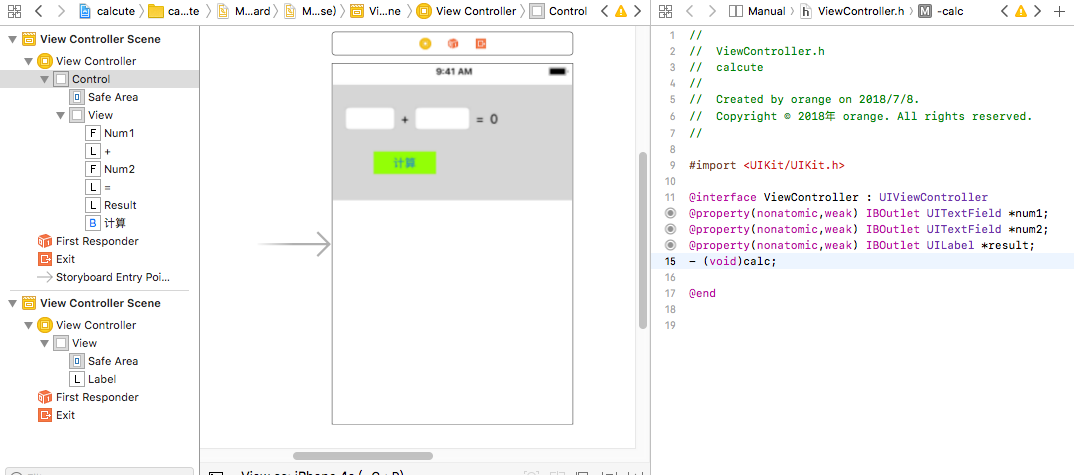Select the Label item in the outline
Viewport: 1074px width, 475px height.
pyautogui.click(x=92, y=379)
